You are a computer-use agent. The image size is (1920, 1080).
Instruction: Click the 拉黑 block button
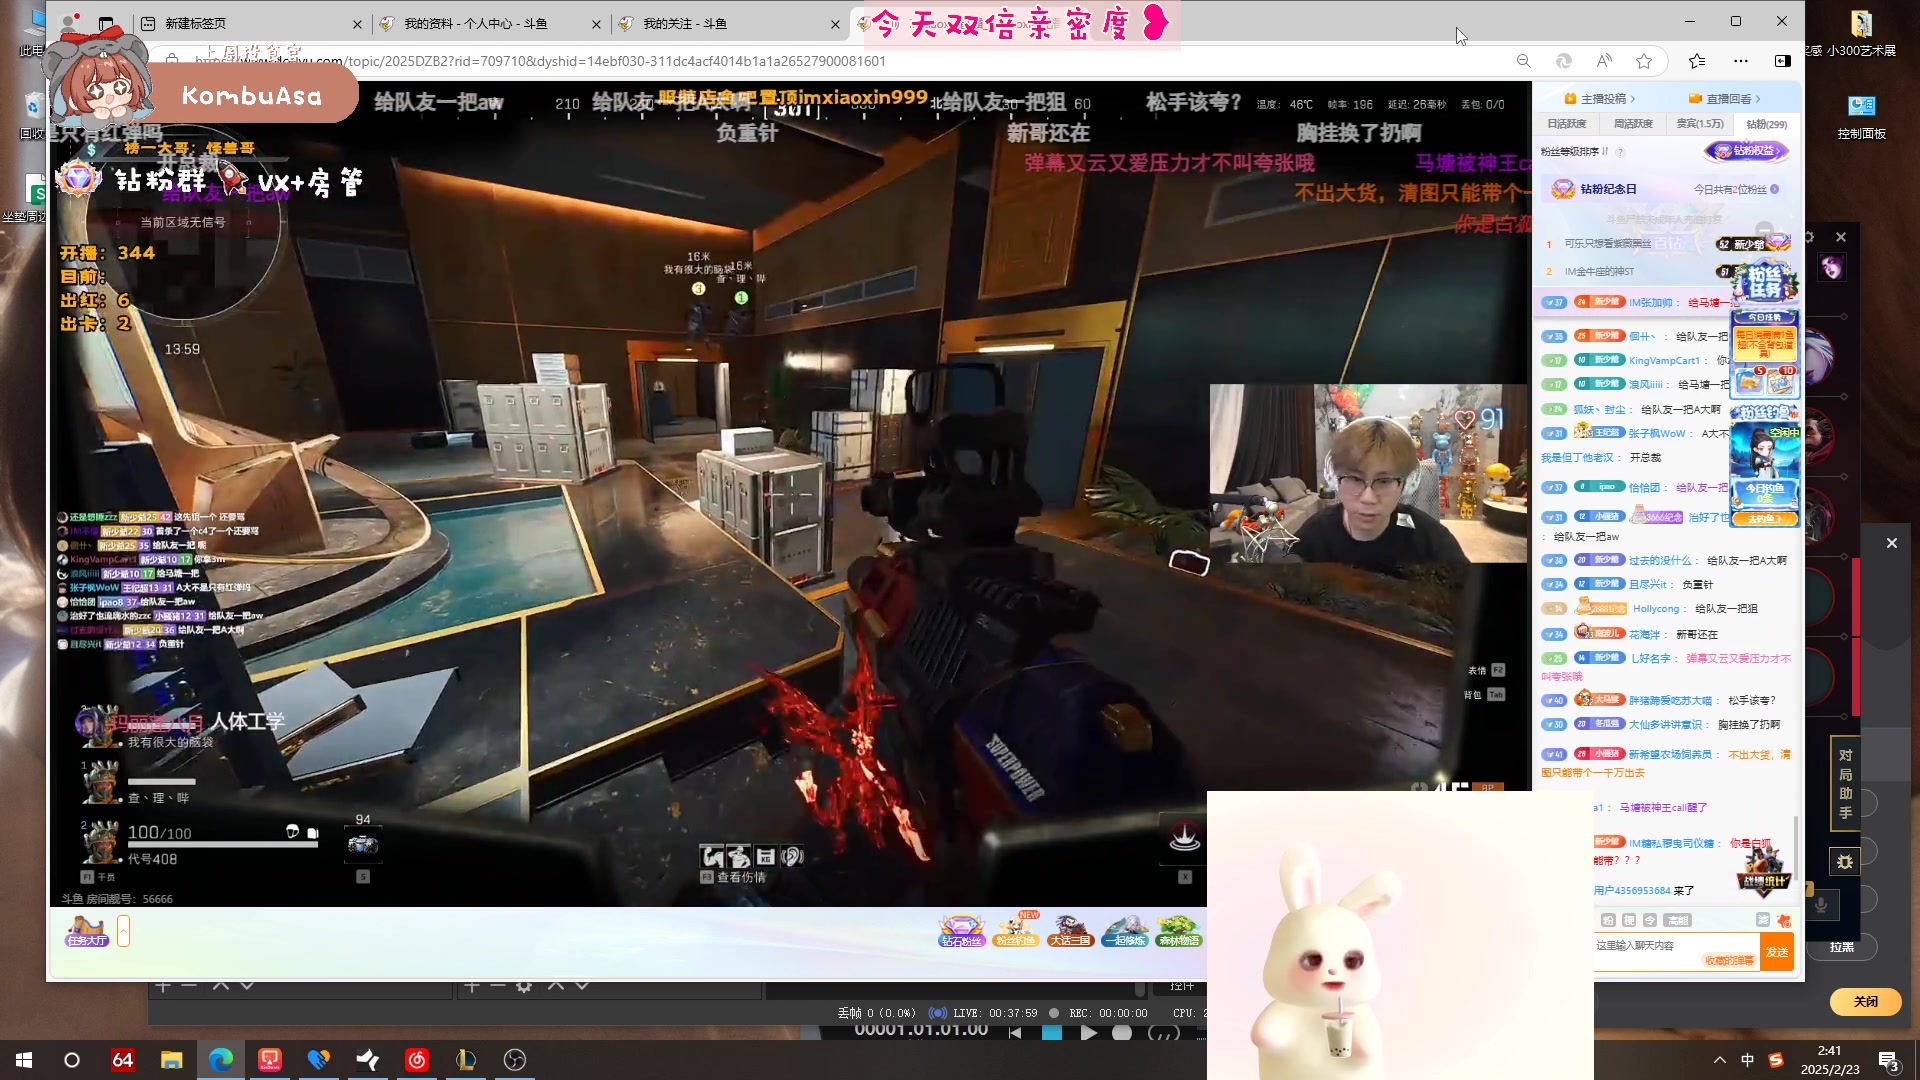tap(1842, 946)
